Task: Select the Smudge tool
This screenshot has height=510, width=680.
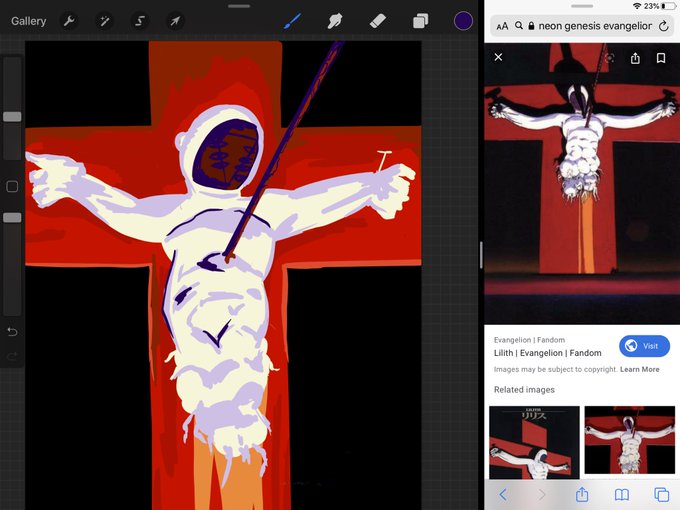Action: (x=335, y=21)
